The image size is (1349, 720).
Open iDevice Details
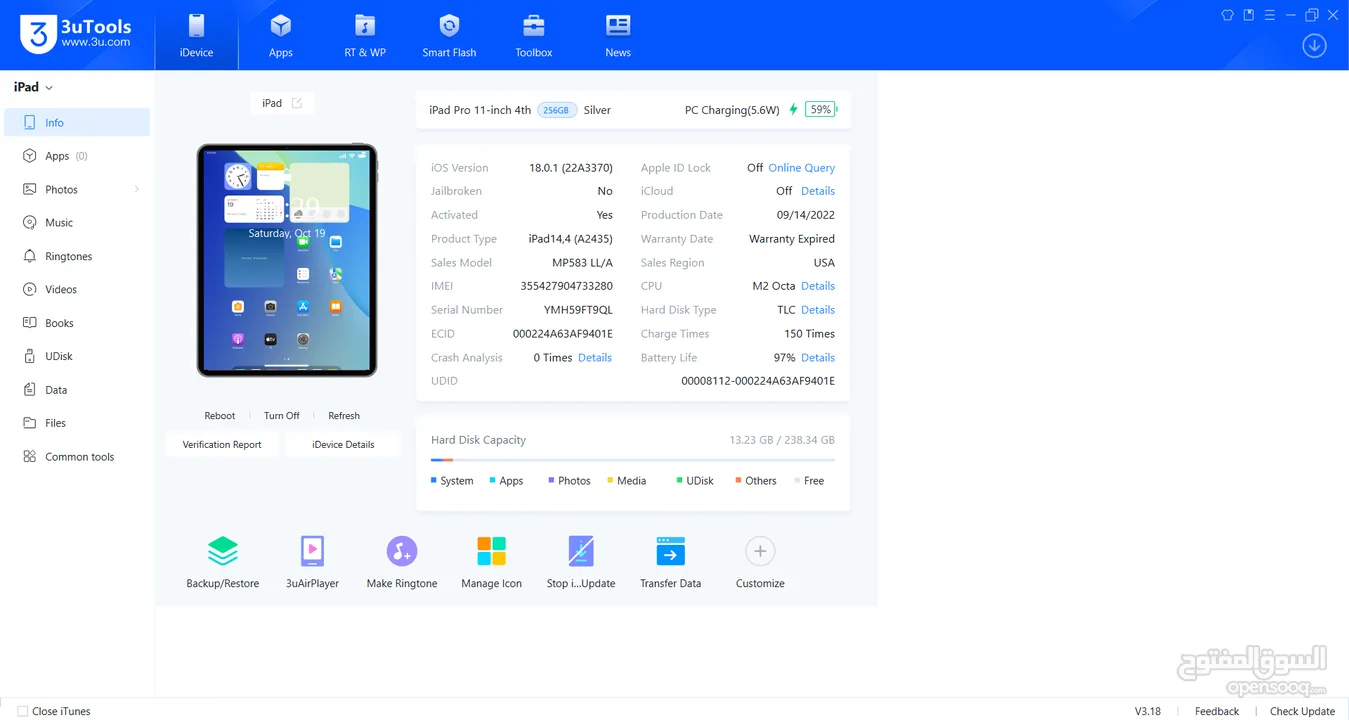tap(343, 445)
